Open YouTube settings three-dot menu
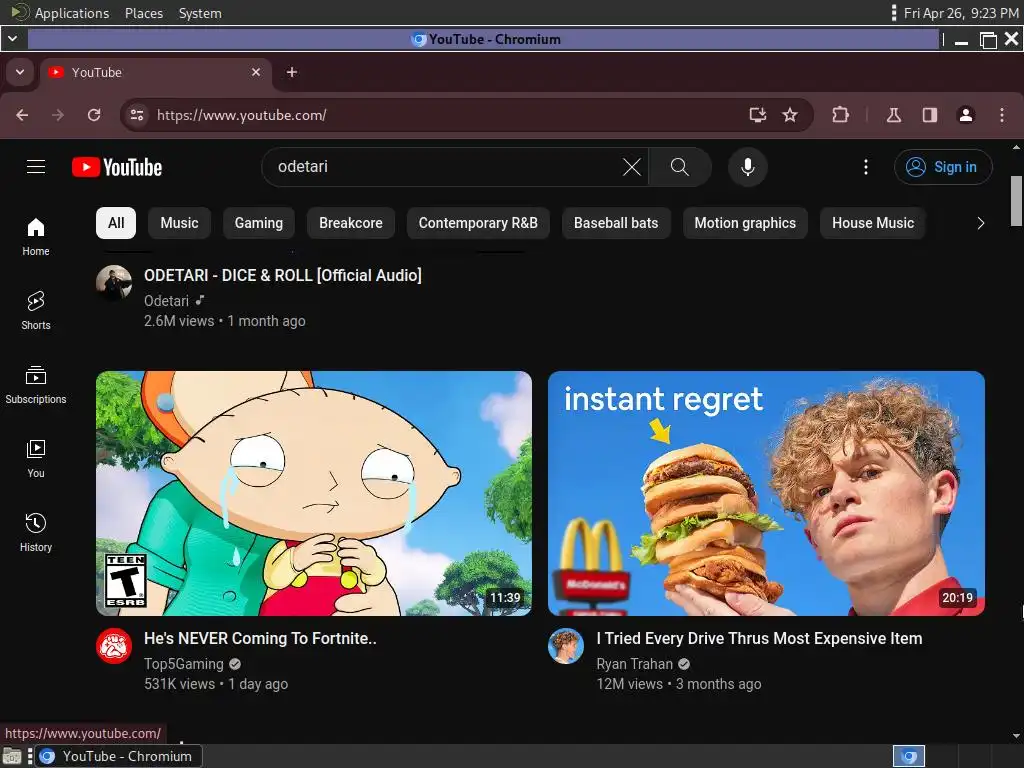 click(866, 167)
